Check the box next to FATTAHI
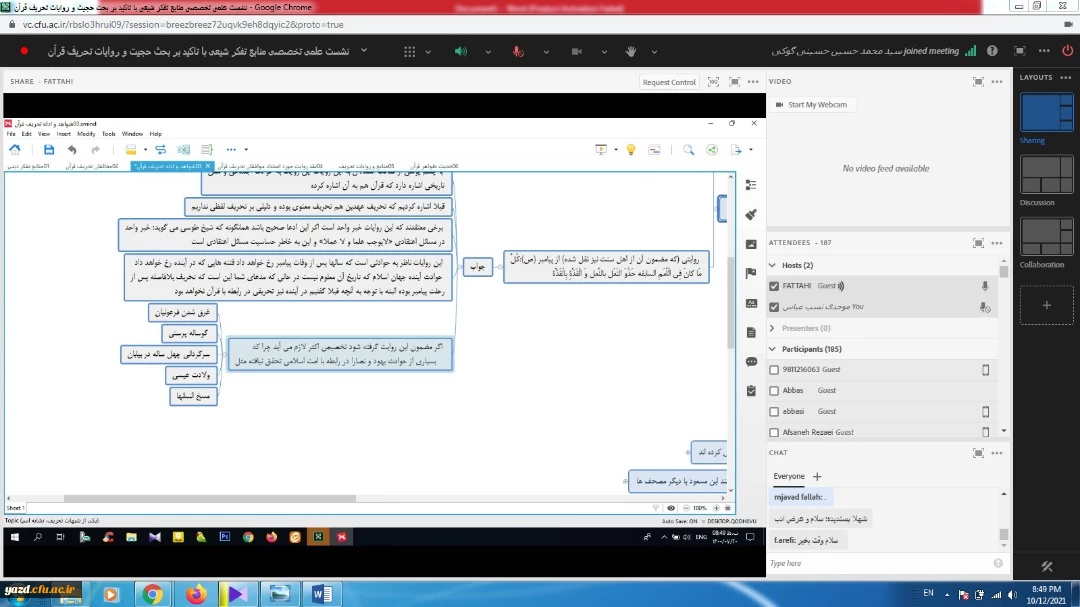The image size is (1080, 607). tap(774, 286)
